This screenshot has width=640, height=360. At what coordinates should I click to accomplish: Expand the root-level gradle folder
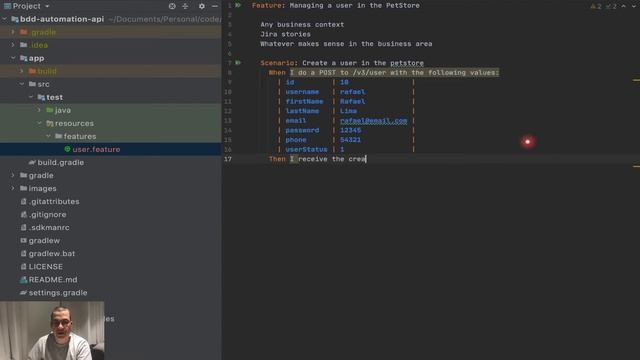point(13,176)
